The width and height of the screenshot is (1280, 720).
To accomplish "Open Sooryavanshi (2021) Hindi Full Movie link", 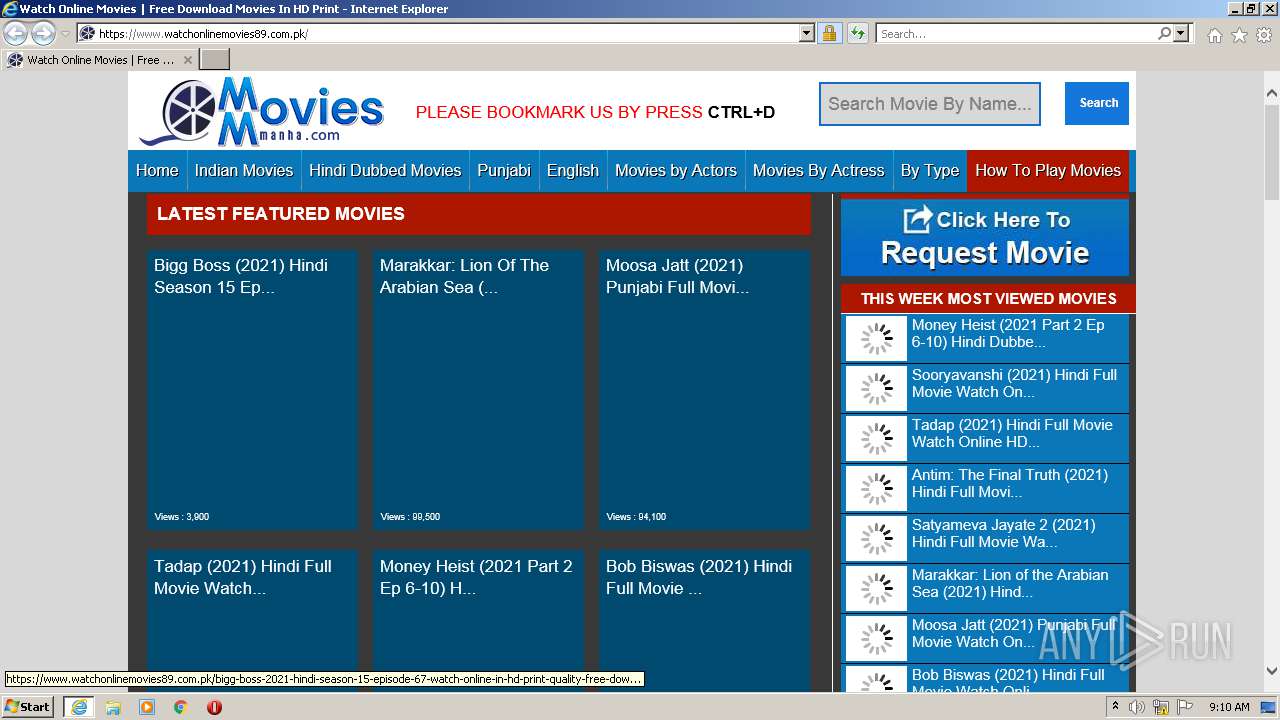I will point(1014,383).
